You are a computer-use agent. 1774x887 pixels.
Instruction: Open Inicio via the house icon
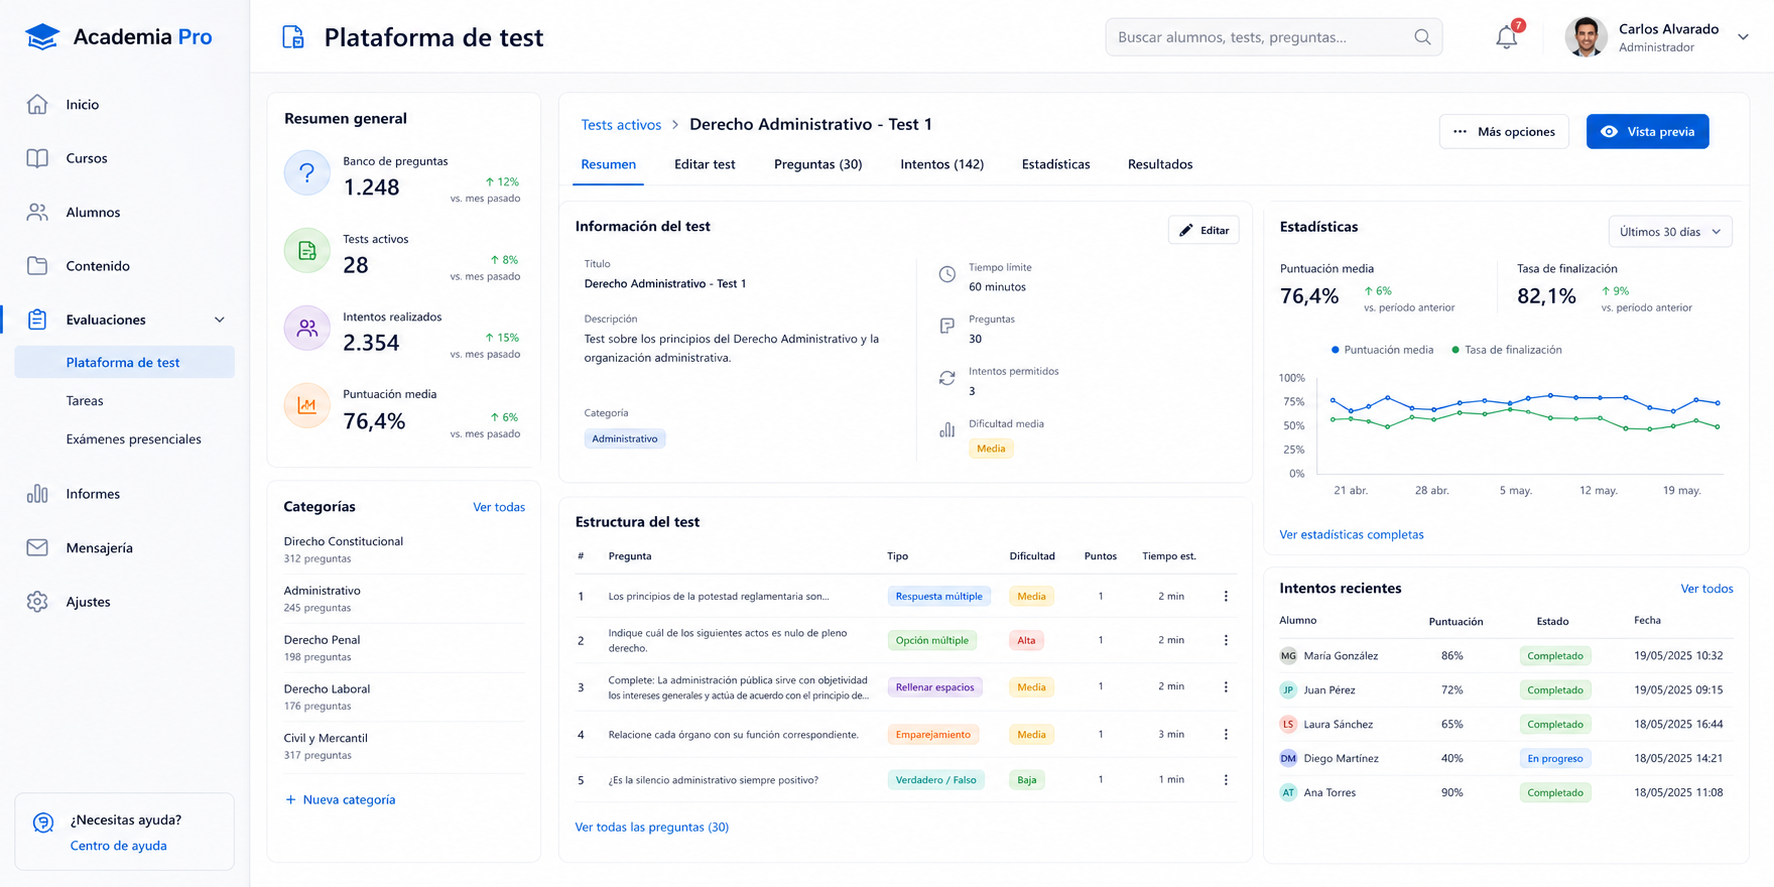point(37,104)
